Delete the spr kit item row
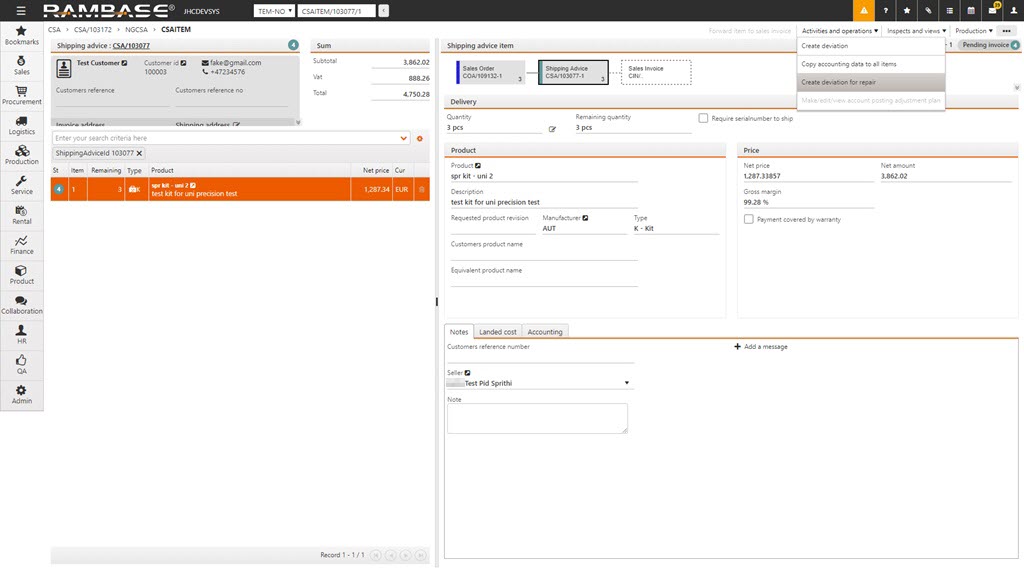Image resolution: width=1024 pixels, height=570 pixels. [x=421, y=189]
